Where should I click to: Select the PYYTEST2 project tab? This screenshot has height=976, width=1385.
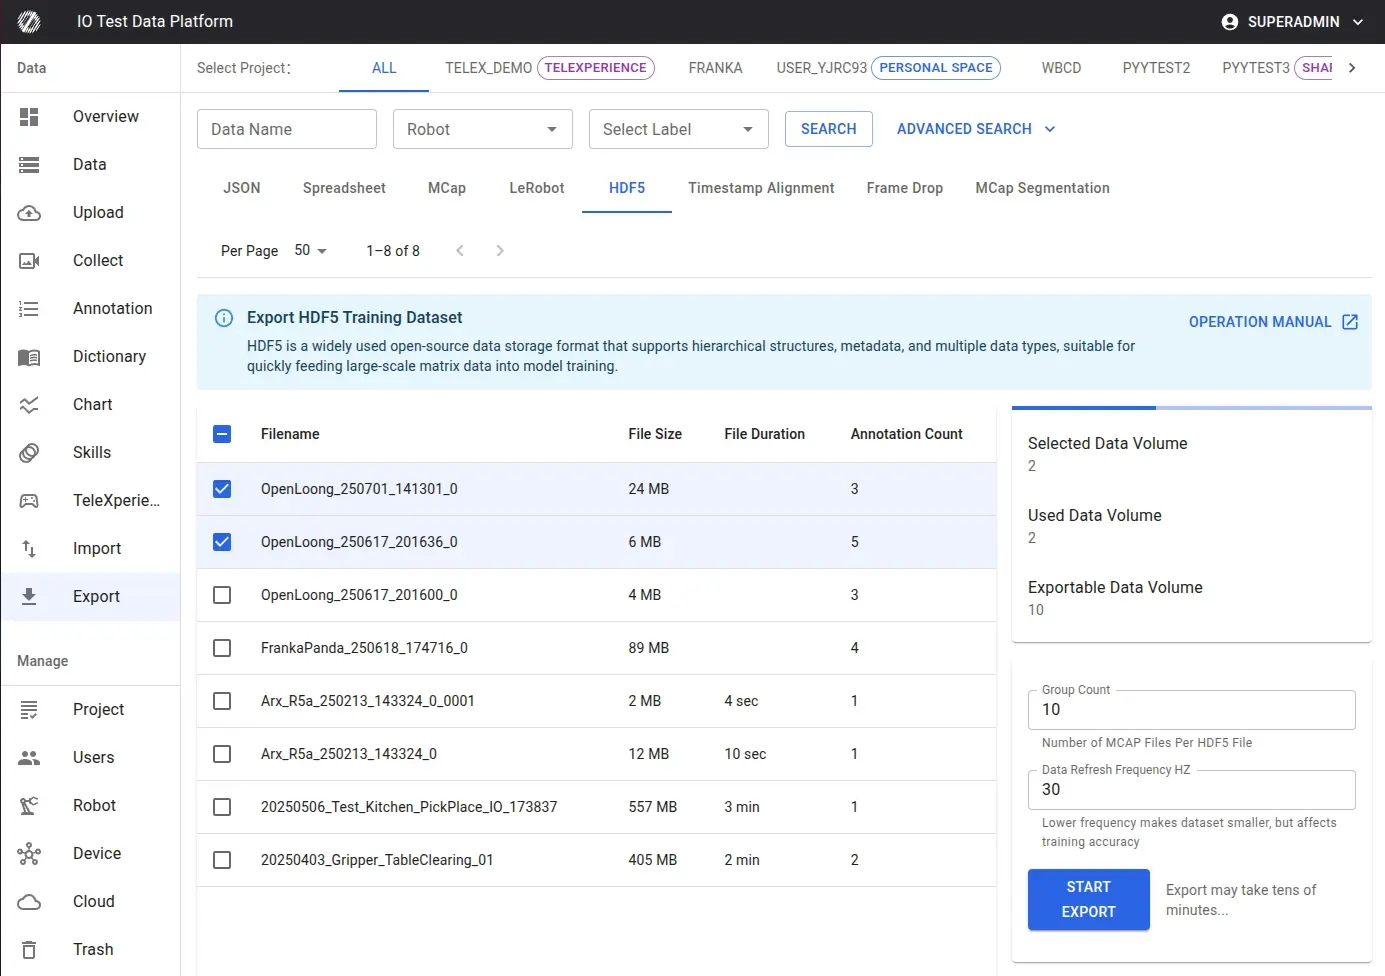coord(1156,68)
